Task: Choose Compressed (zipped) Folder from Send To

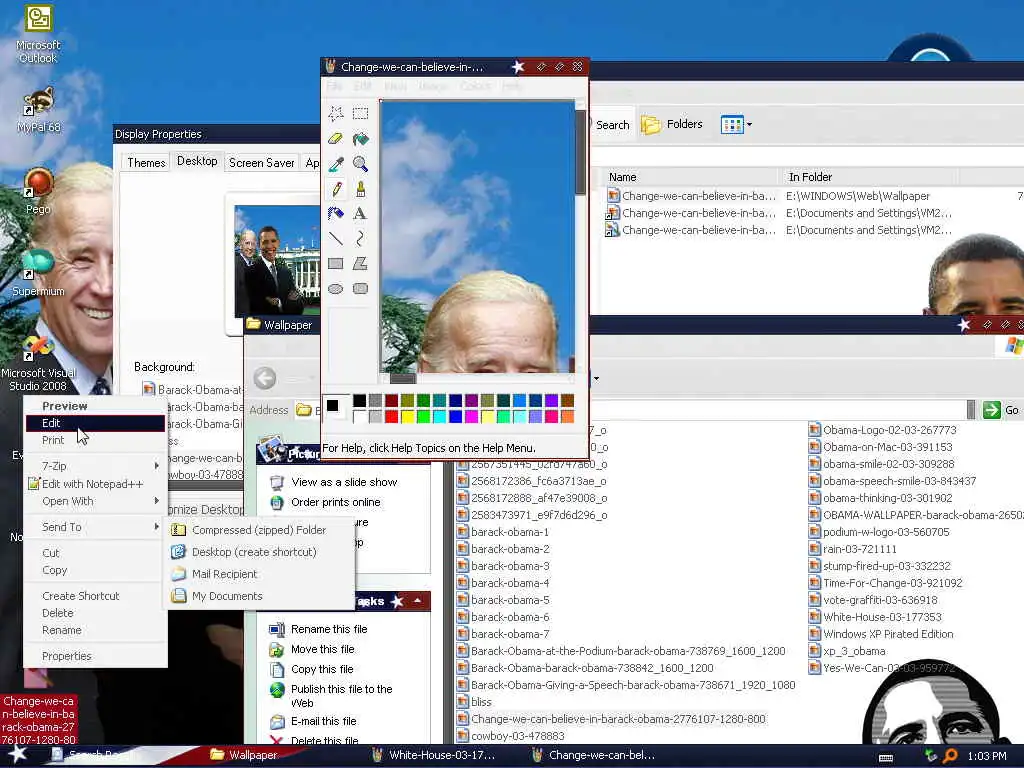Action: [x=259, y=530]
